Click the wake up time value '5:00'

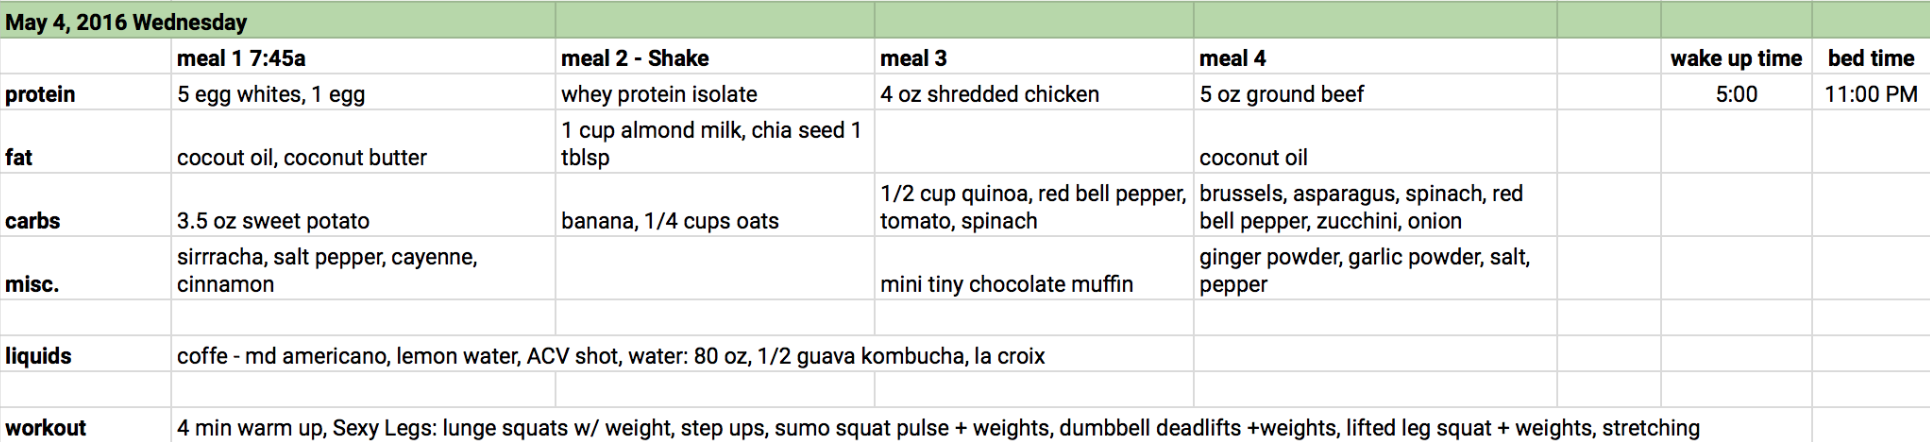tap(1736, 93)
